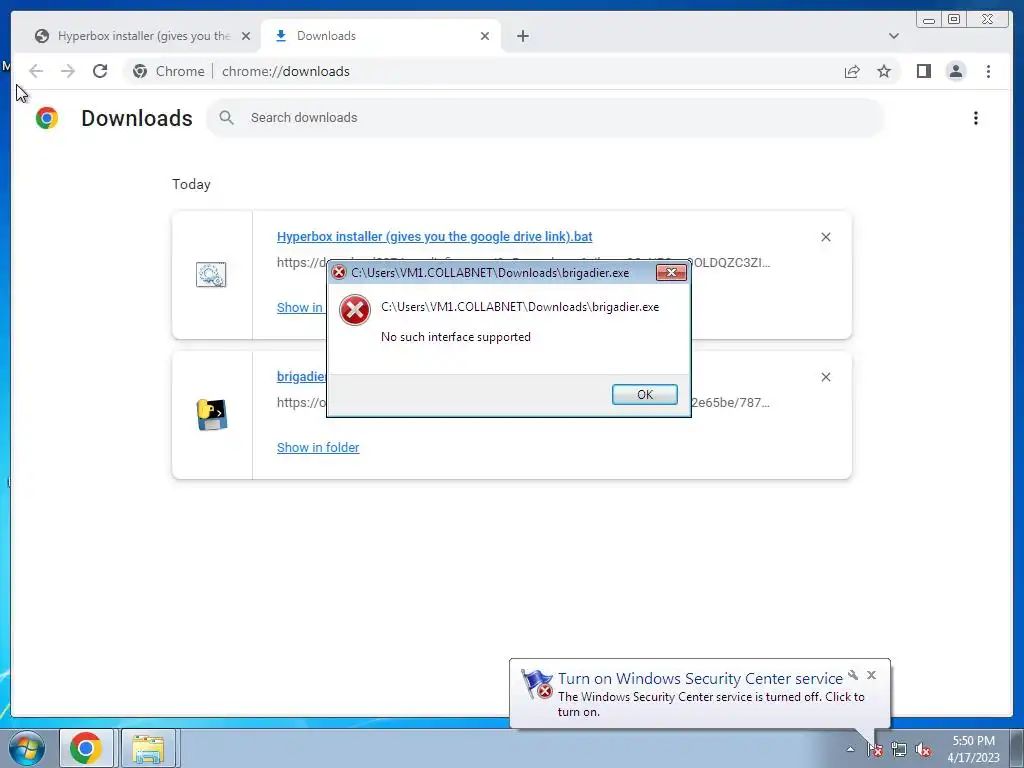Click the Search downloads field
The image size is (1024, 768).
click(x=545, y=118)
